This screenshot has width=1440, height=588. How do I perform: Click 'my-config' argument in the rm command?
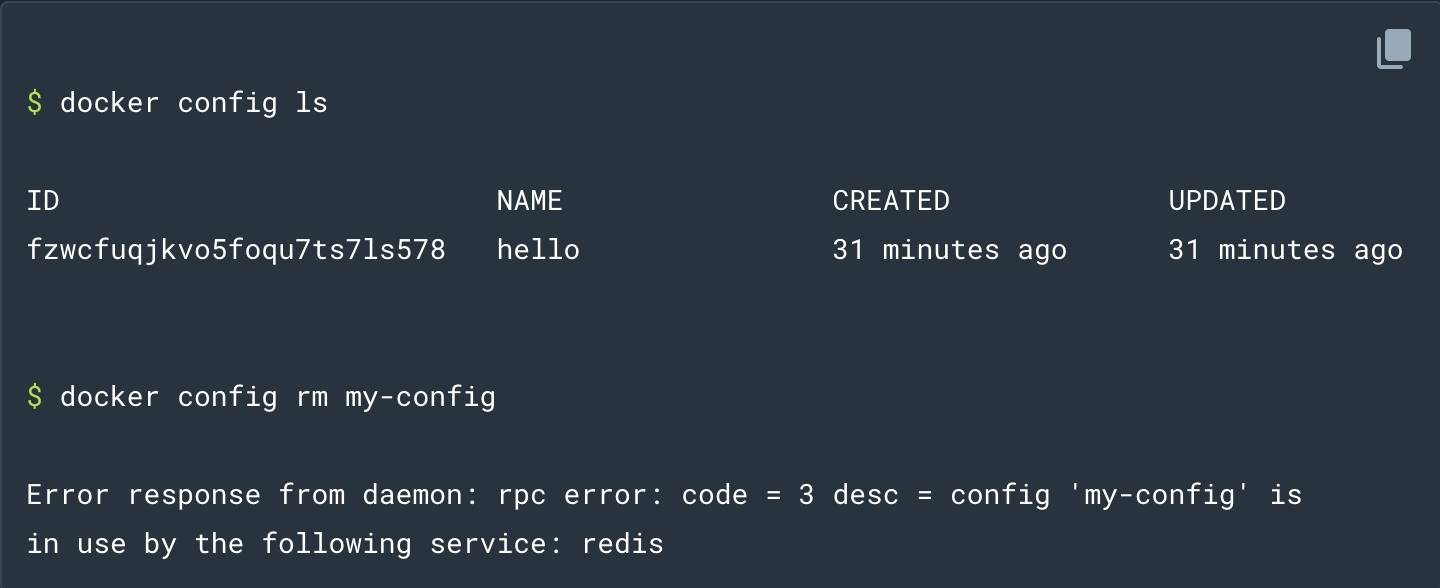point(421,398)
